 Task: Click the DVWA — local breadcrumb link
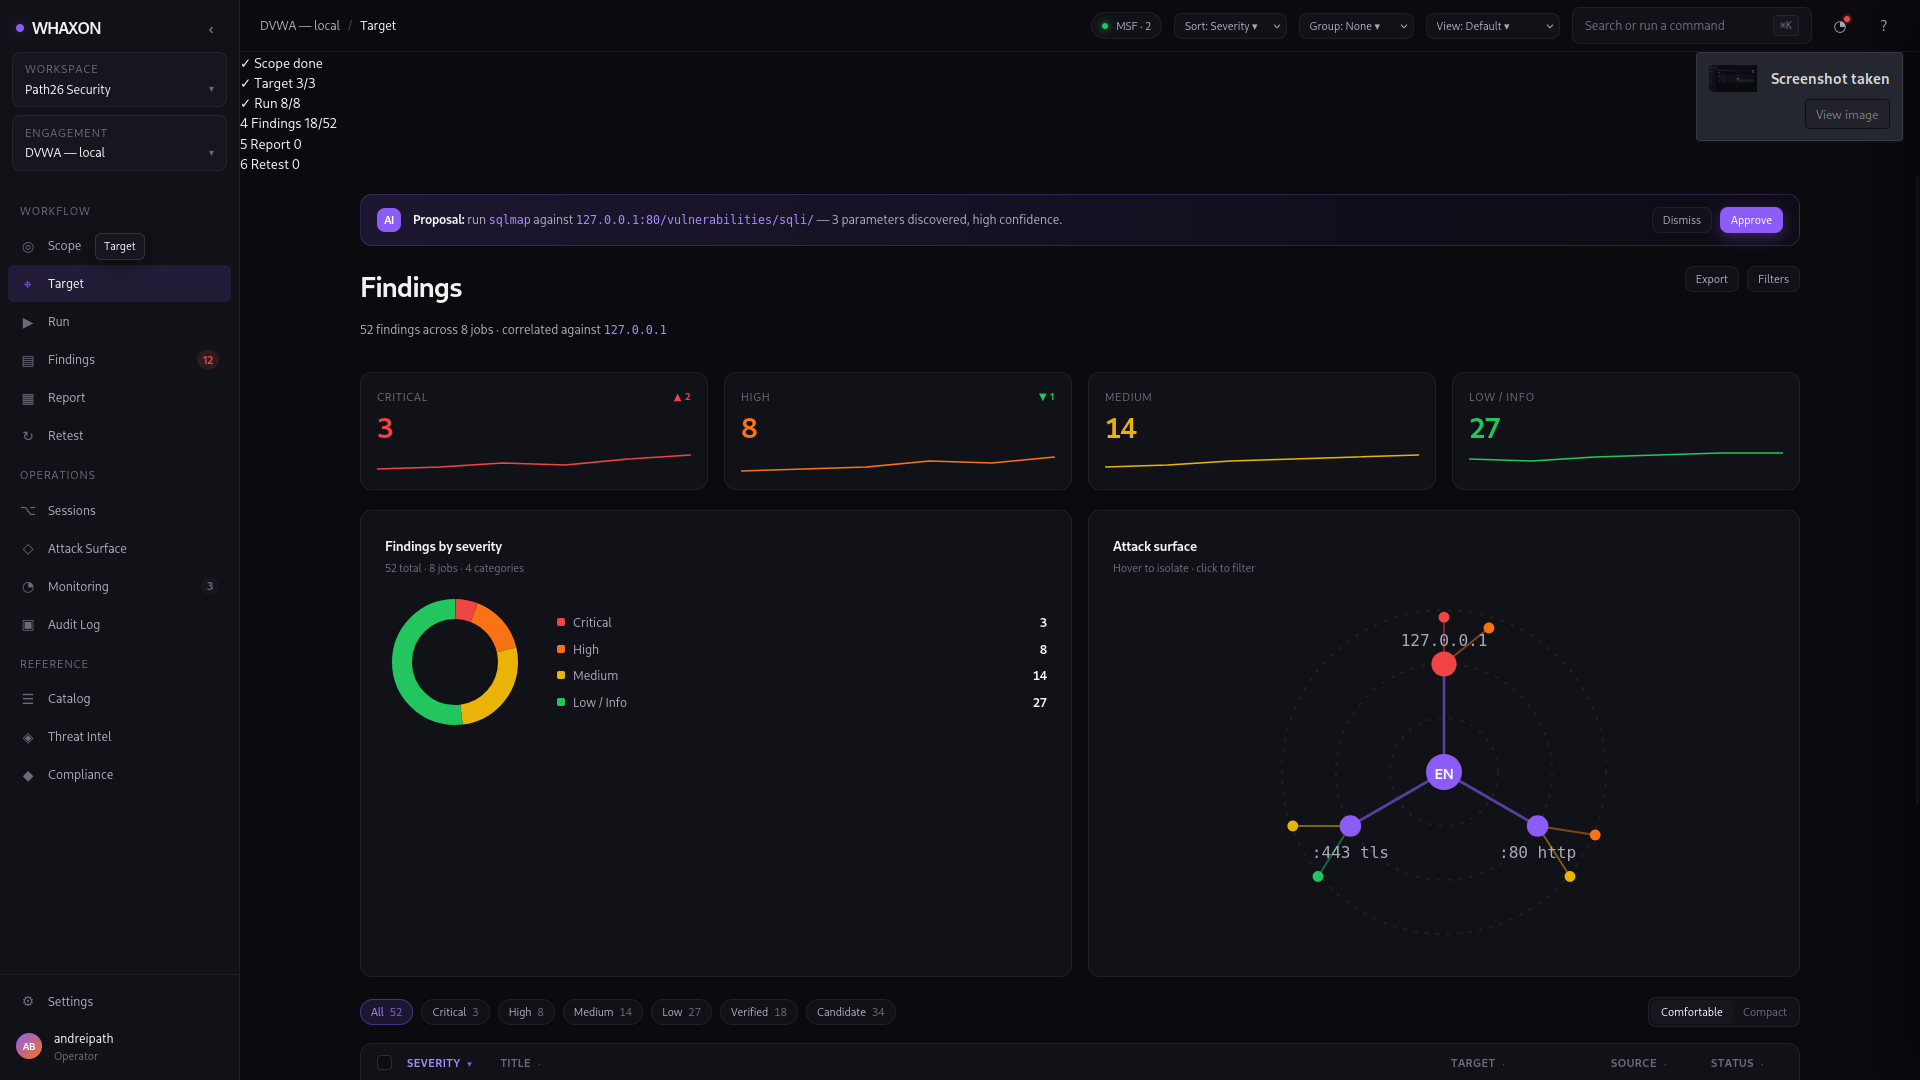pos(300,26)
